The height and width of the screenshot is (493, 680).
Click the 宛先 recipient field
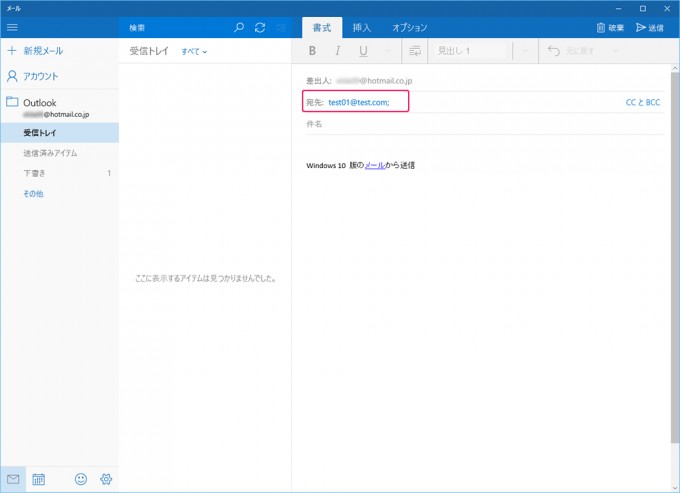click(356, 102)
